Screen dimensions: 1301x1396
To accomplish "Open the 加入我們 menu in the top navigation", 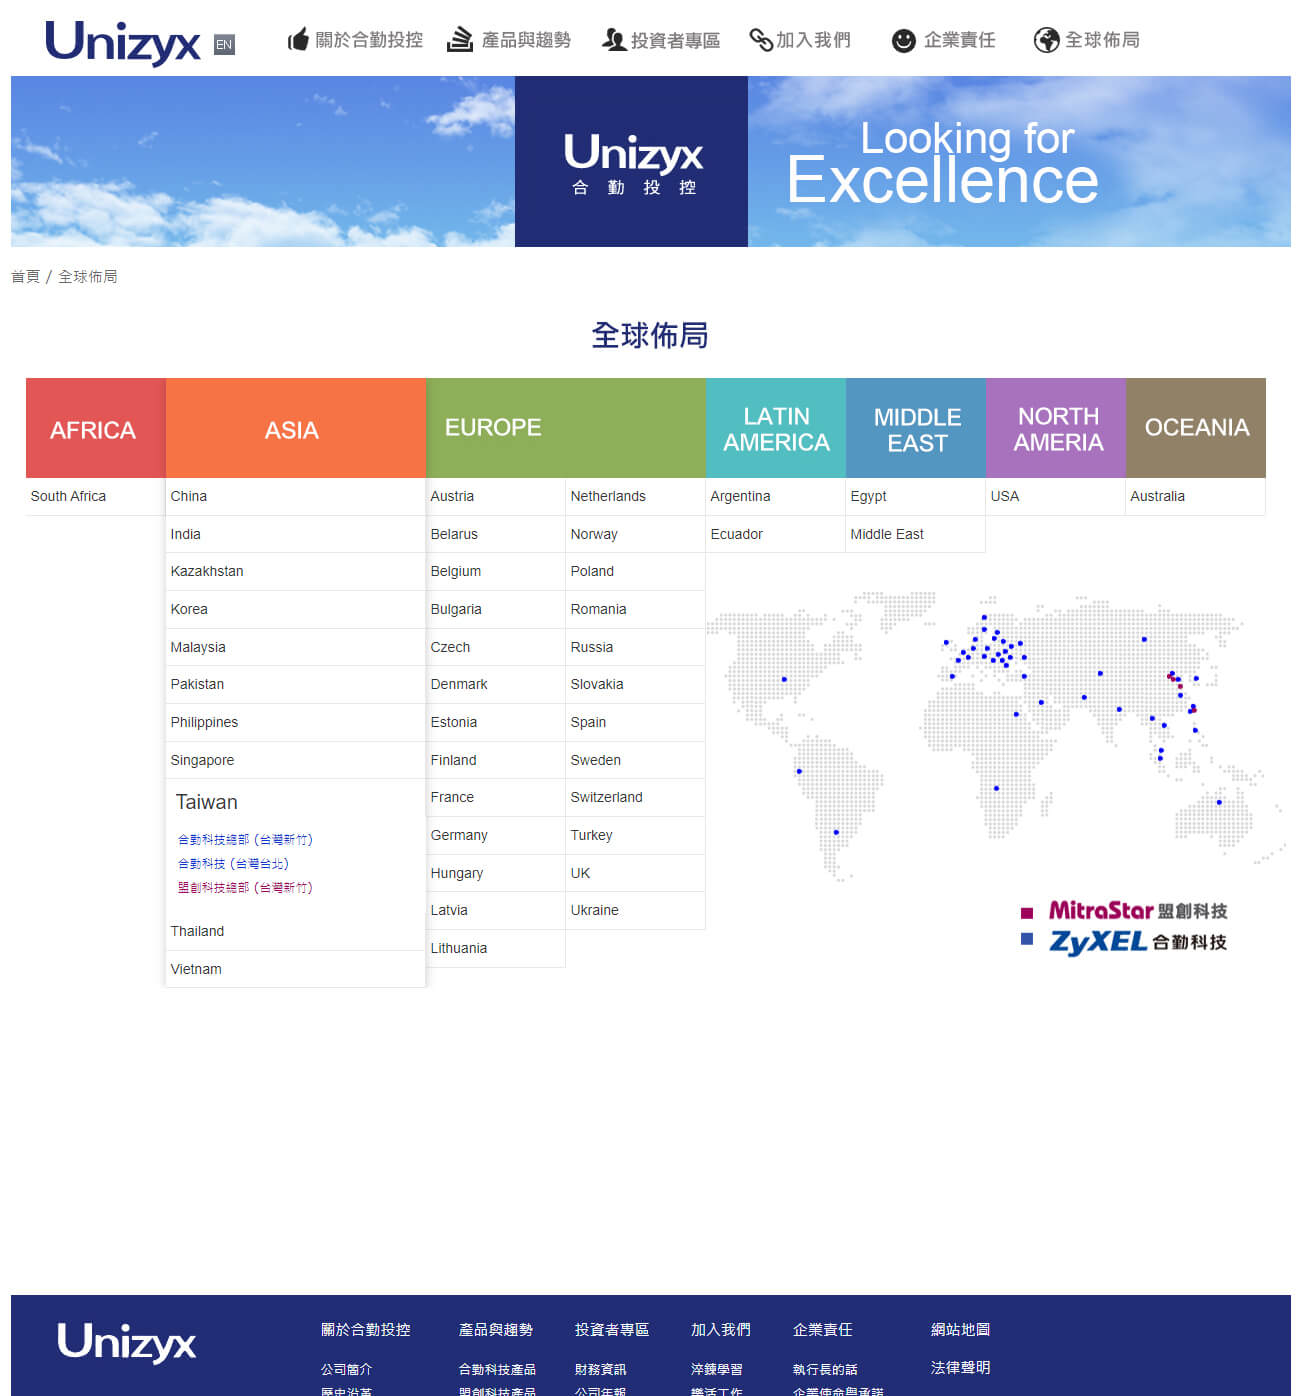I will click(x=814, y=40).
